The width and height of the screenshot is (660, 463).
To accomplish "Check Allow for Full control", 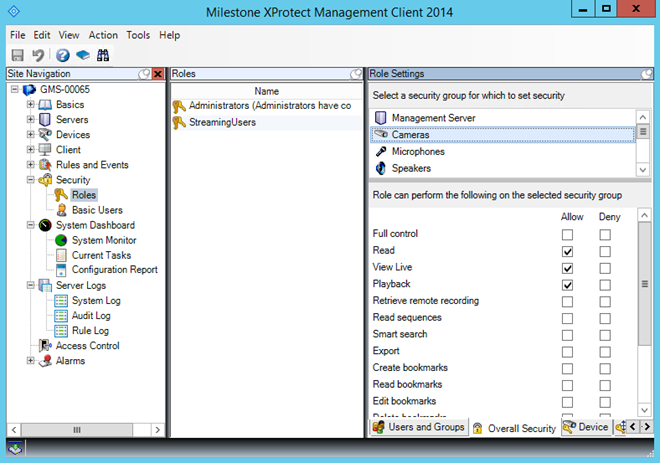I will coord(568,234).
